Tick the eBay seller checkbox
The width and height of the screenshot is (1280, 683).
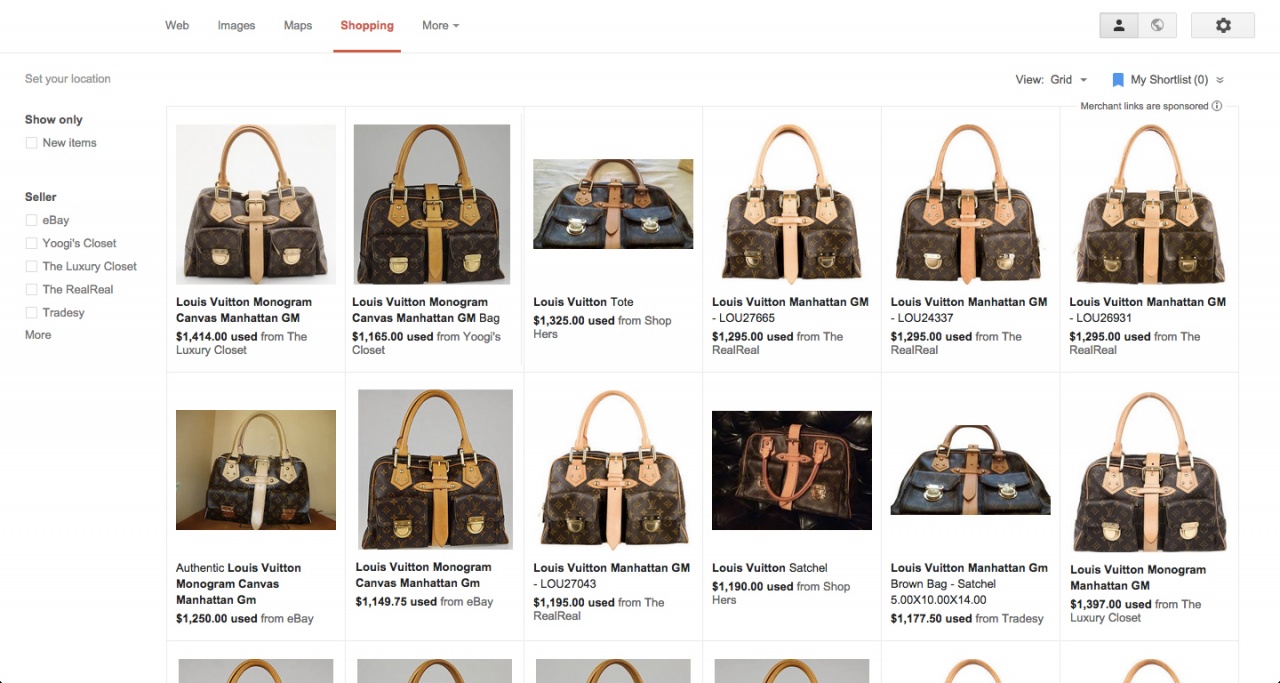(32, 220)
